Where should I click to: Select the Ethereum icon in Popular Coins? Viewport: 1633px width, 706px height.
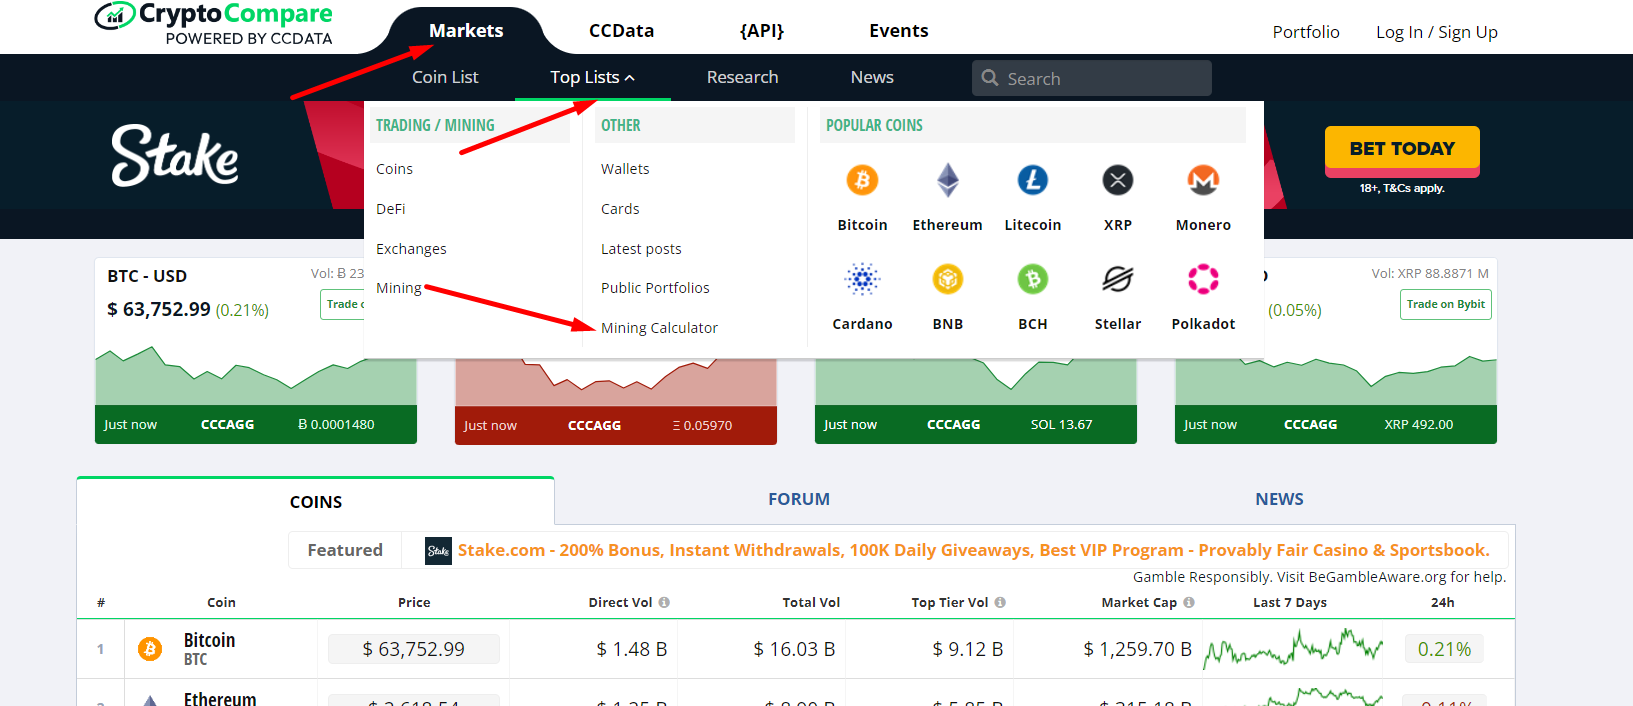point(947,180)
